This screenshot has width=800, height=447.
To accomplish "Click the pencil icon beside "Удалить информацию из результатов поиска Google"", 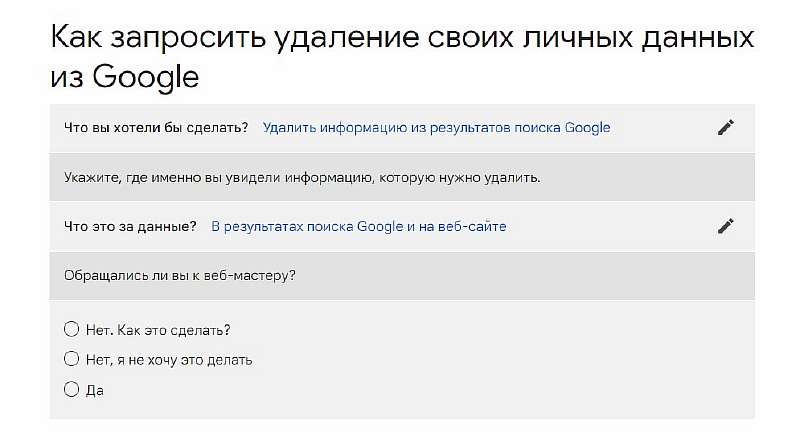I will (x=726, y=127).
